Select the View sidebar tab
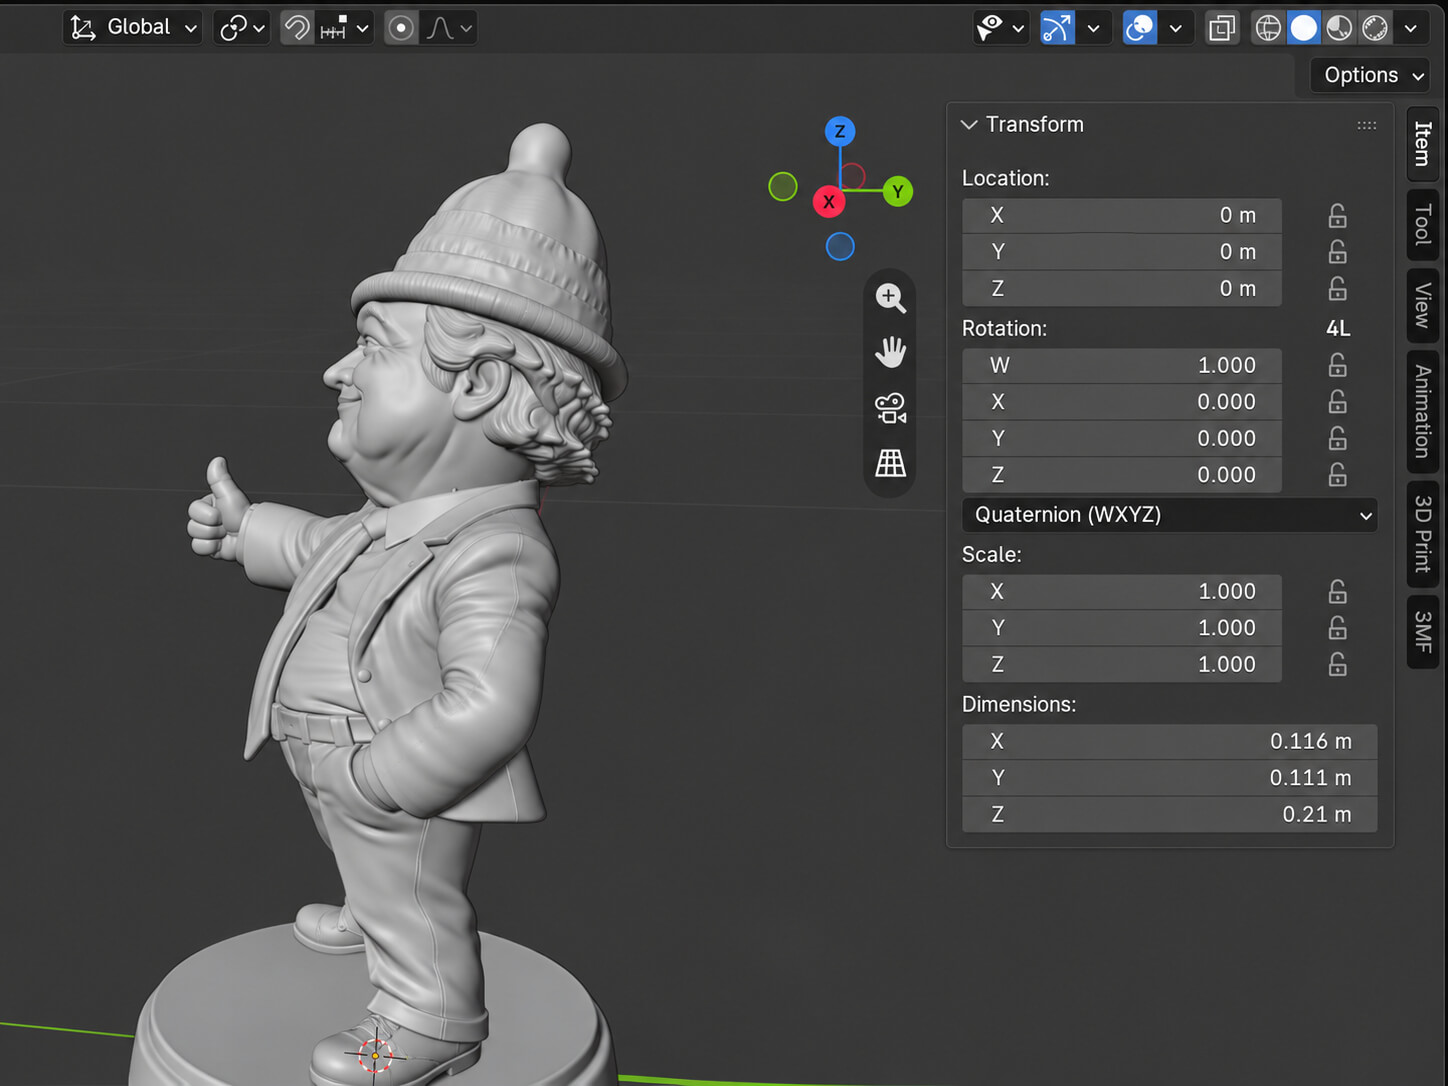Viewport: 1448px width, 1086px height. pyautogui.click(x=1422, y=305)
